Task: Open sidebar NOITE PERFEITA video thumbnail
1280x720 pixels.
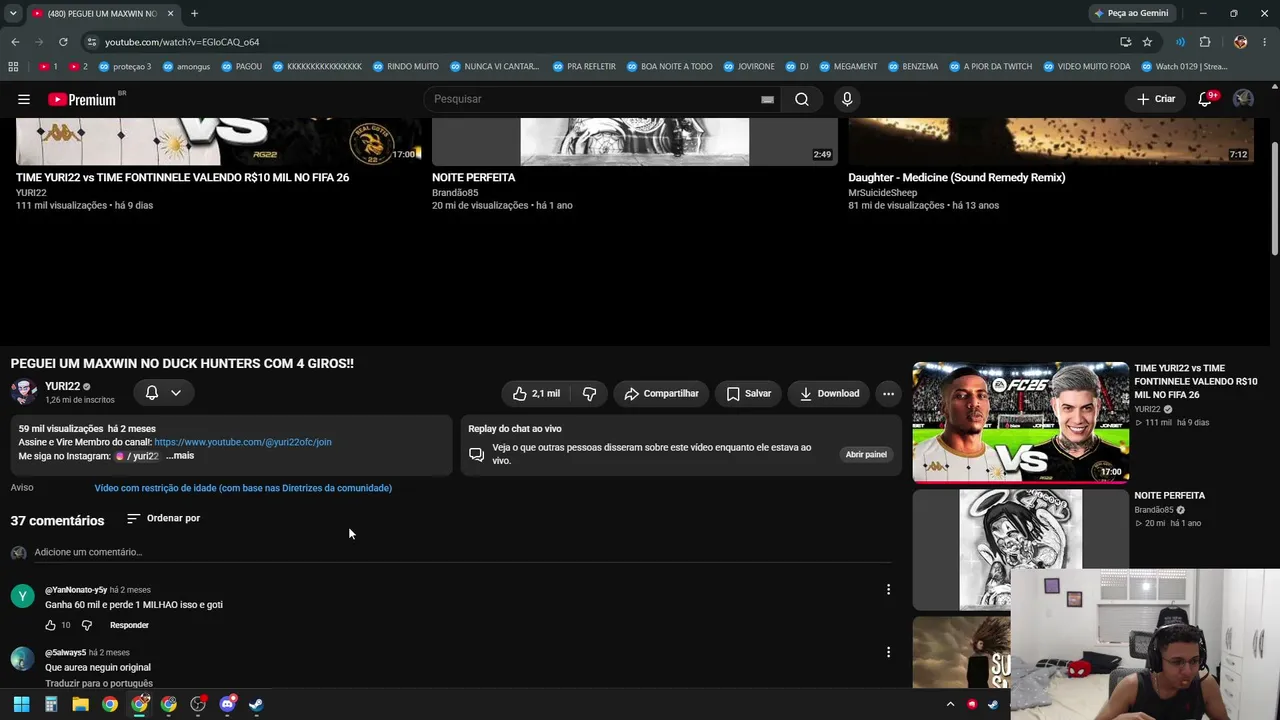Action: pos(1020,549)
